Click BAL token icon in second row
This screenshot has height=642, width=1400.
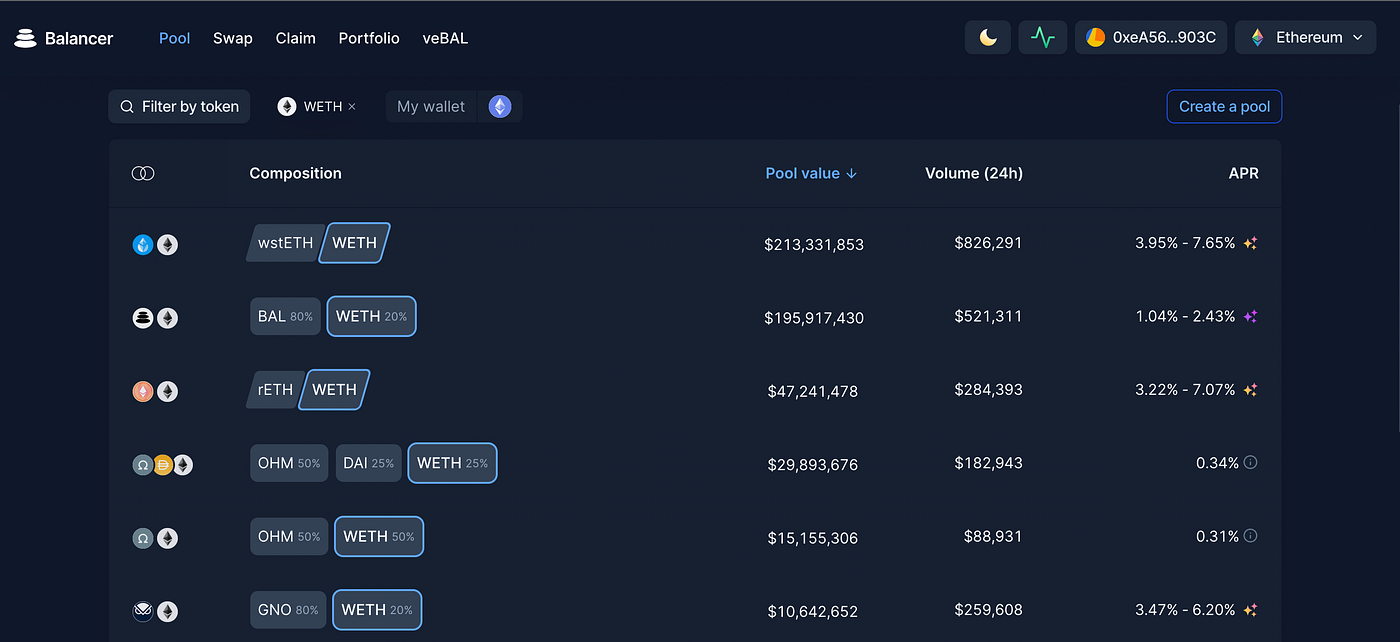[x=143, y=318]
